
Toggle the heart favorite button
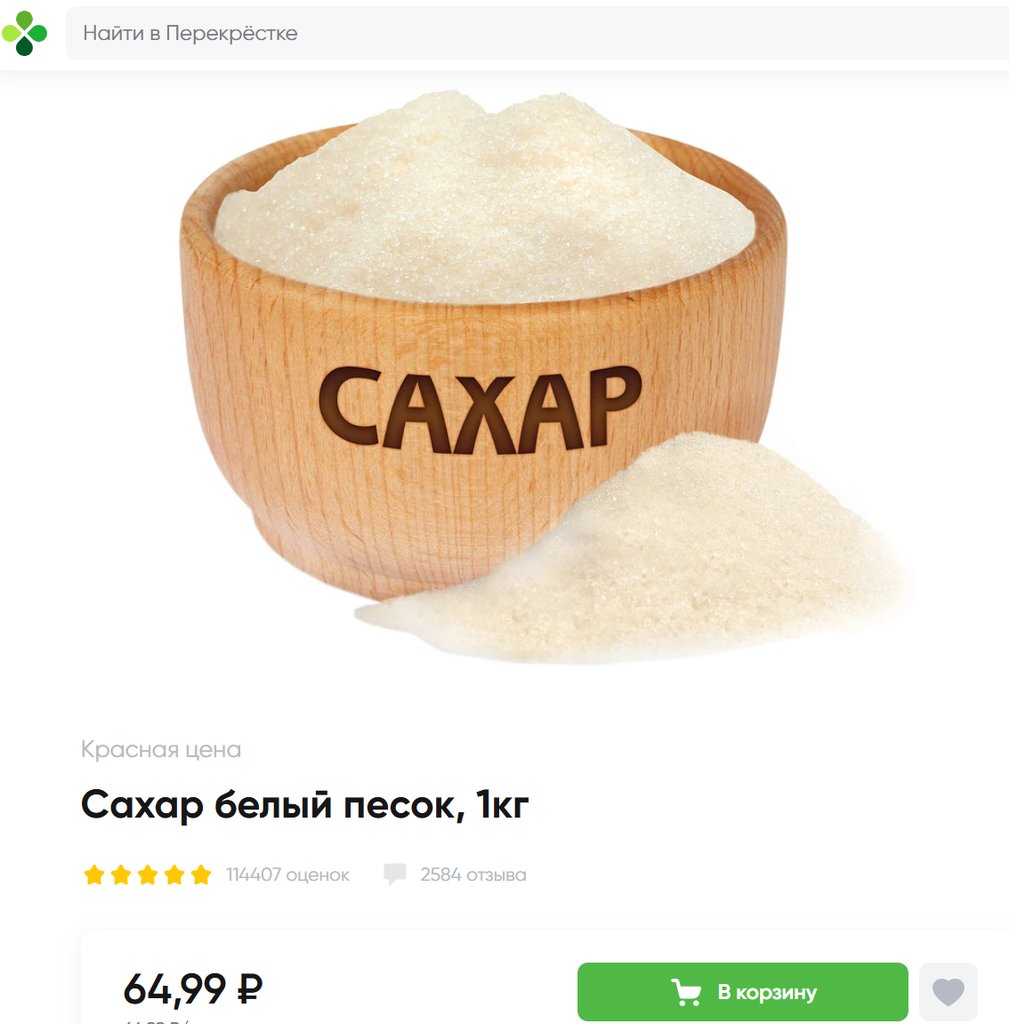click(x=948, y=991)
